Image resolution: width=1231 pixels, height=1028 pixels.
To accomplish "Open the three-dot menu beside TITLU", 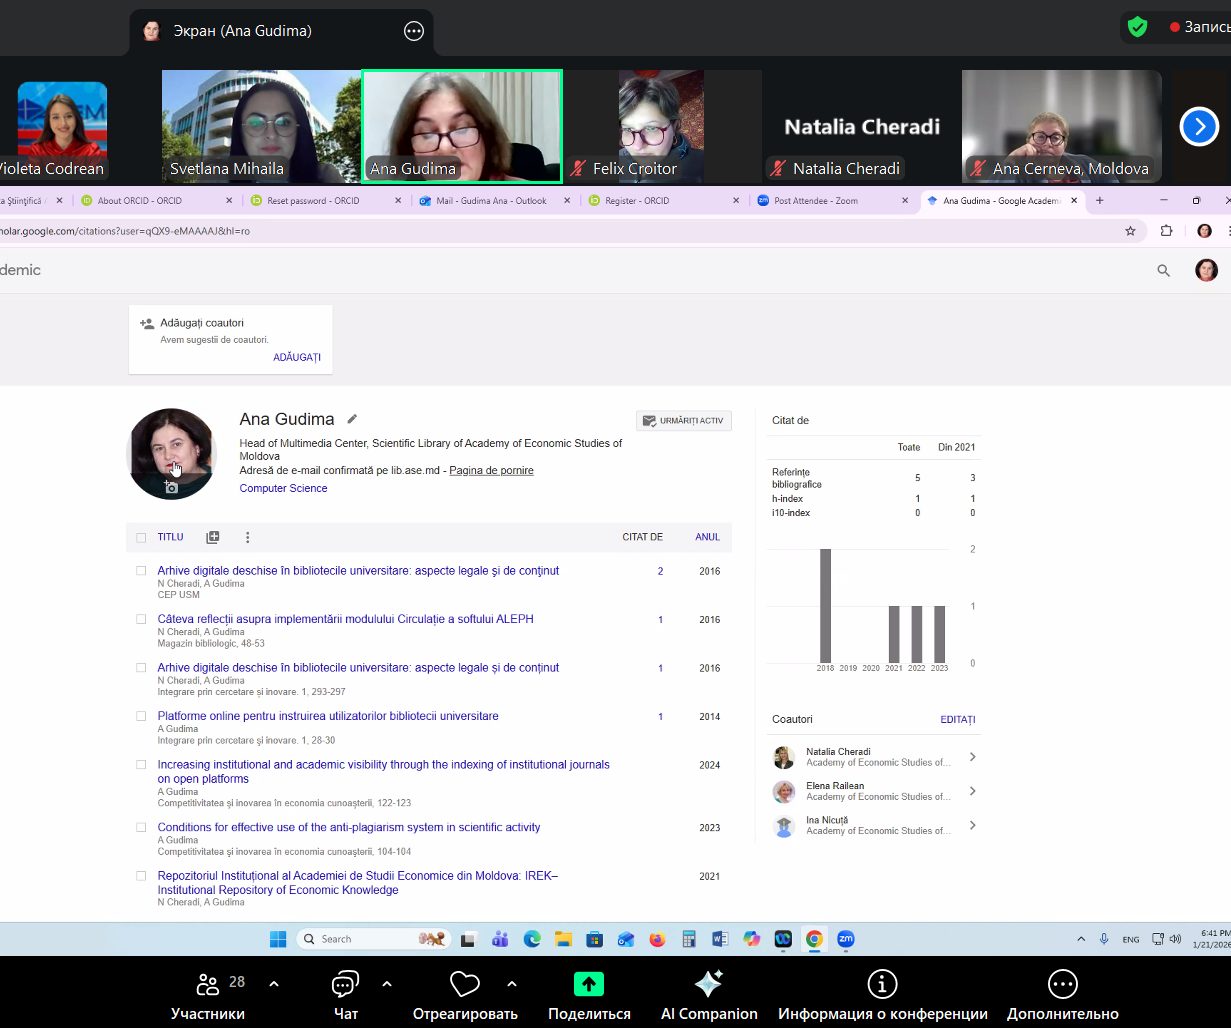I will pos(248,537).
